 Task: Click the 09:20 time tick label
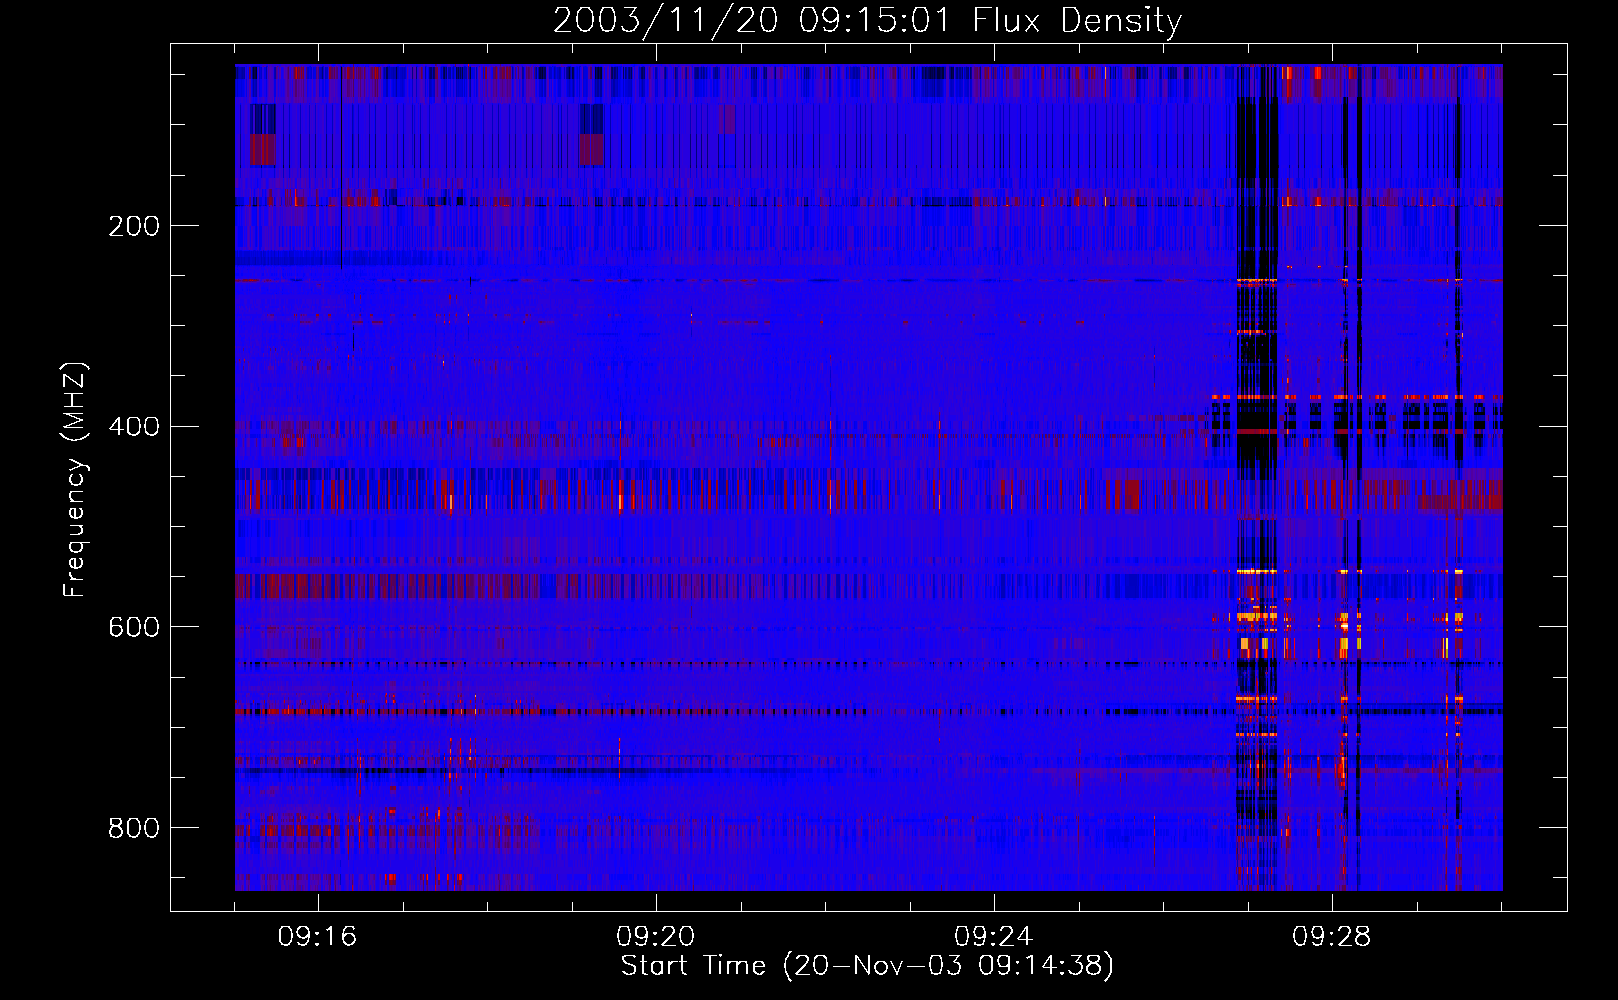coord(655,937)
